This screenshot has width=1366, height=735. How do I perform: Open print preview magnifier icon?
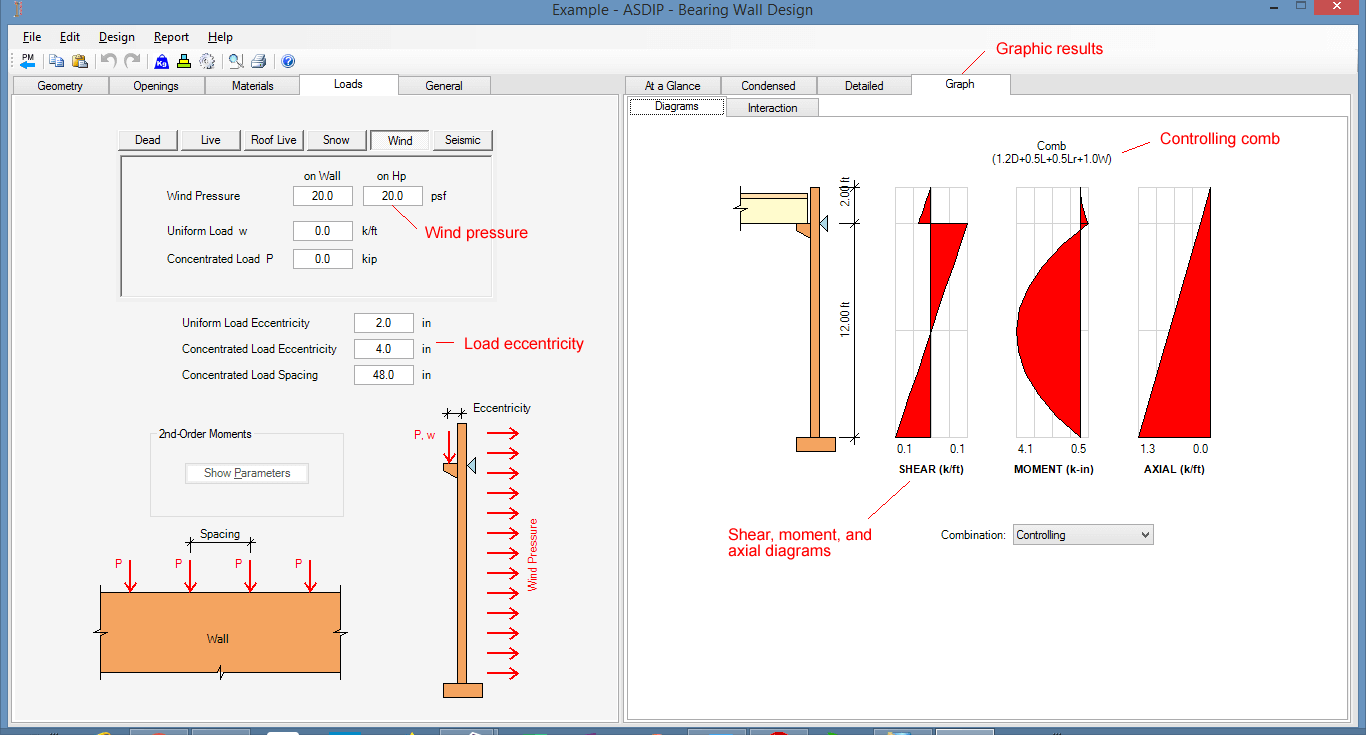click(x=235, y=61)
